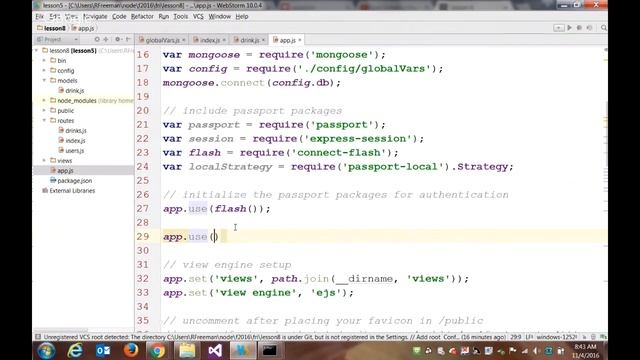Click the lesson8 breadcrumb in navigation bar
The width and height of the screenshot is (640, 360).
tap(51, 28)
